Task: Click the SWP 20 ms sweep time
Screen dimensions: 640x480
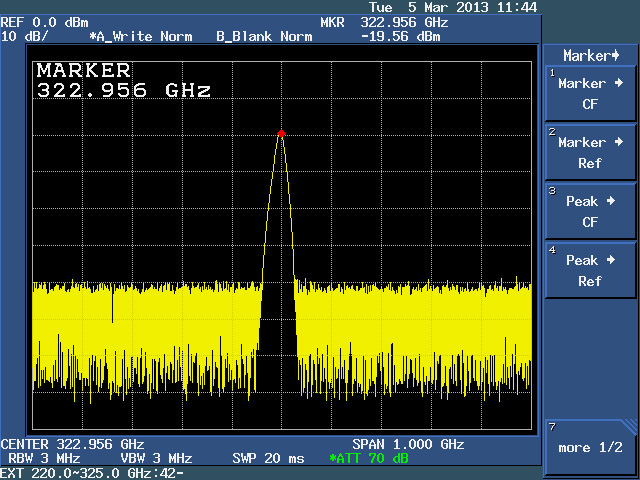Action: pyautogui.click(x=267, y=458)
